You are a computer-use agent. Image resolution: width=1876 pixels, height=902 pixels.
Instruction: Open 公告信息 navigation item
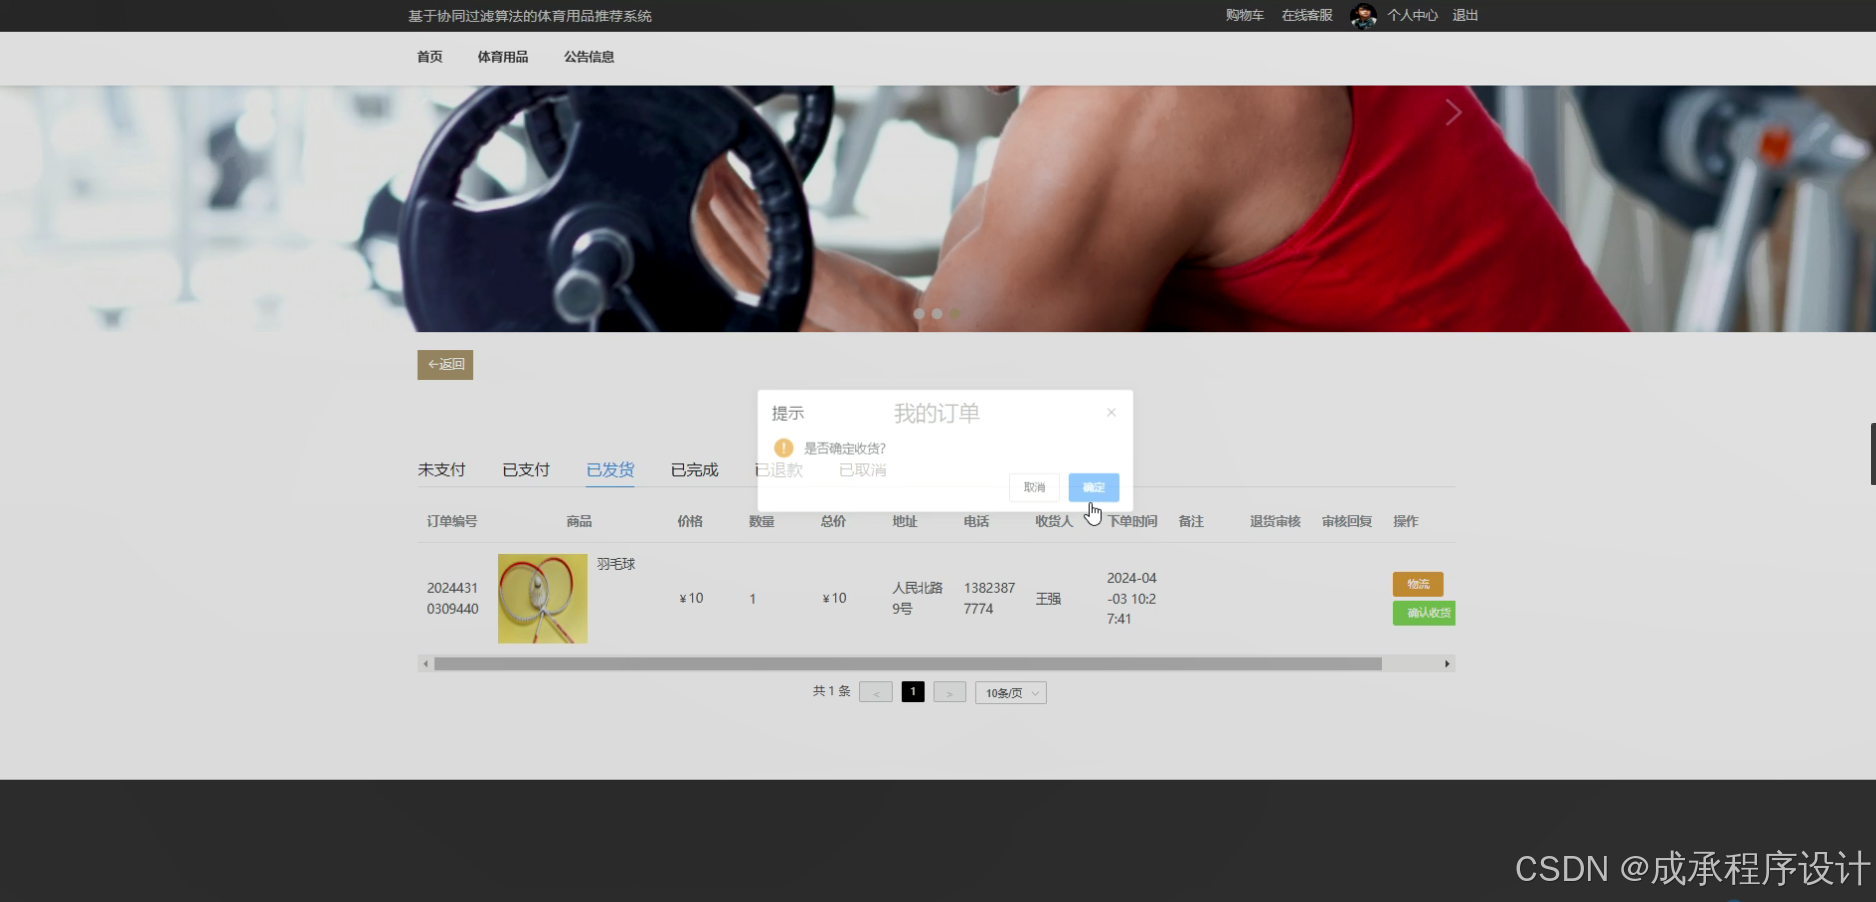[589, 57]
